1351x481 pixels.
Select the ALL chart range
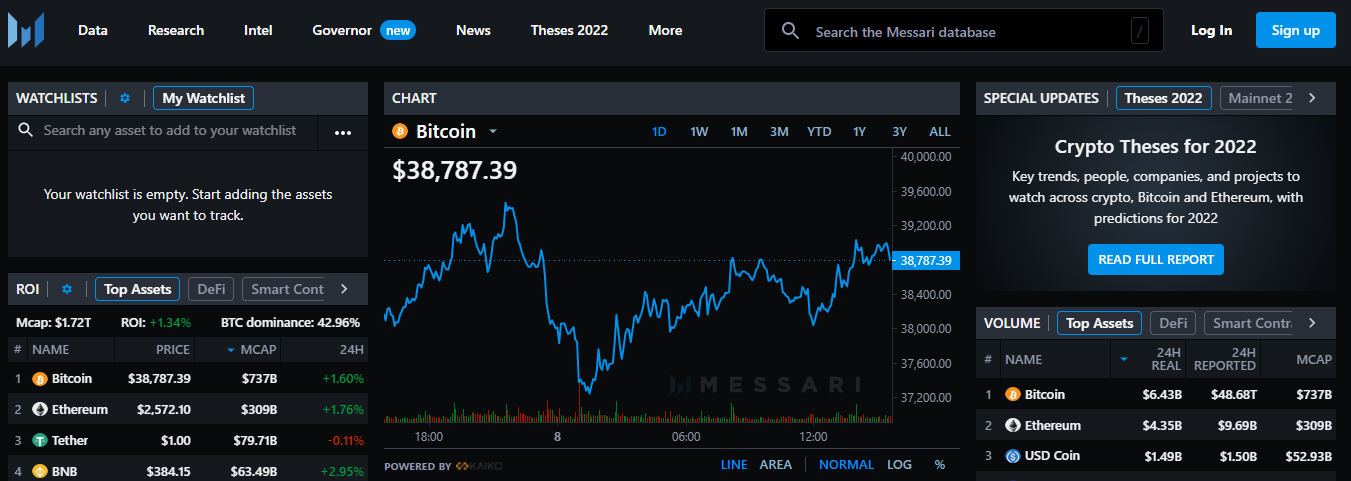(940, 131)
